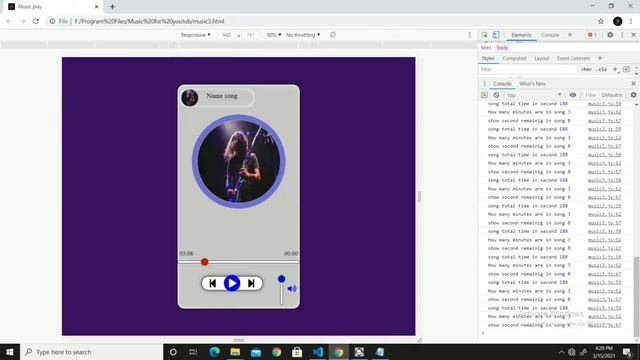Image resolution: width=640 pixels, height=360 pixels.
Task: Open a new browser tab with plus button
Action: 112,7
